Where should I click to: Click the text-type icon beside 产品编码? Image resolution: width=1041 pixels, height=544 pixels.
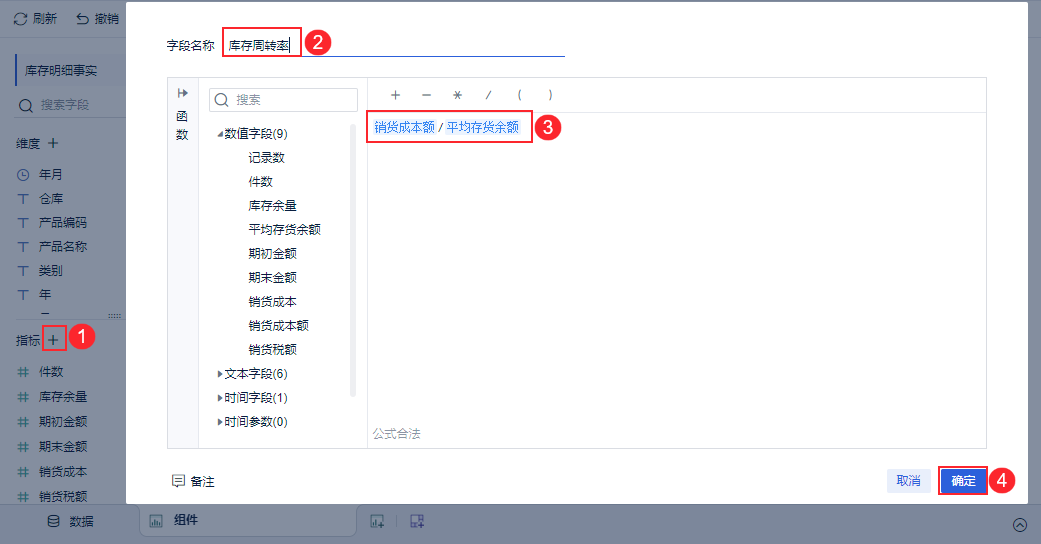(23, 223)
